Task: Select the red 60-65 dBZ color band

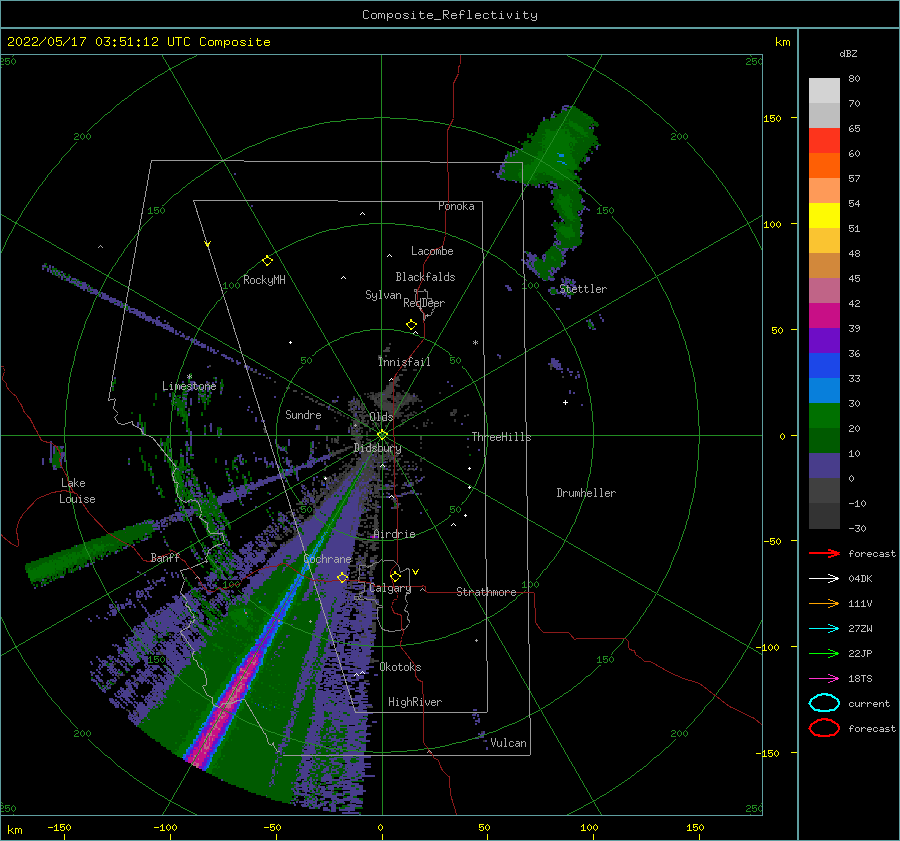Action: (x=824, y=141)
